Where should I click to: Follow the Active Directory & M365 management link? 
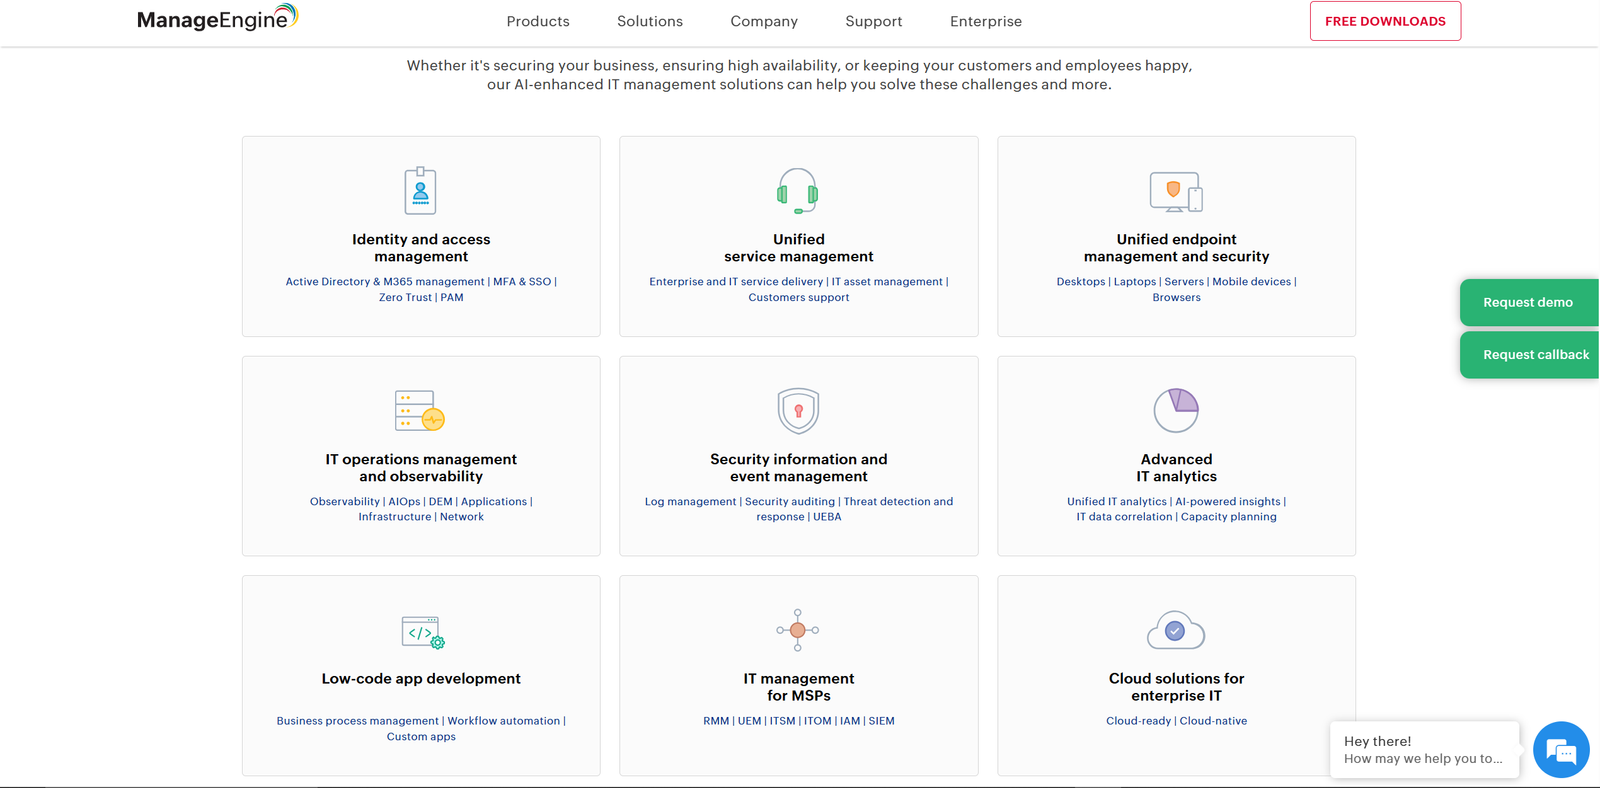point(385,282)
